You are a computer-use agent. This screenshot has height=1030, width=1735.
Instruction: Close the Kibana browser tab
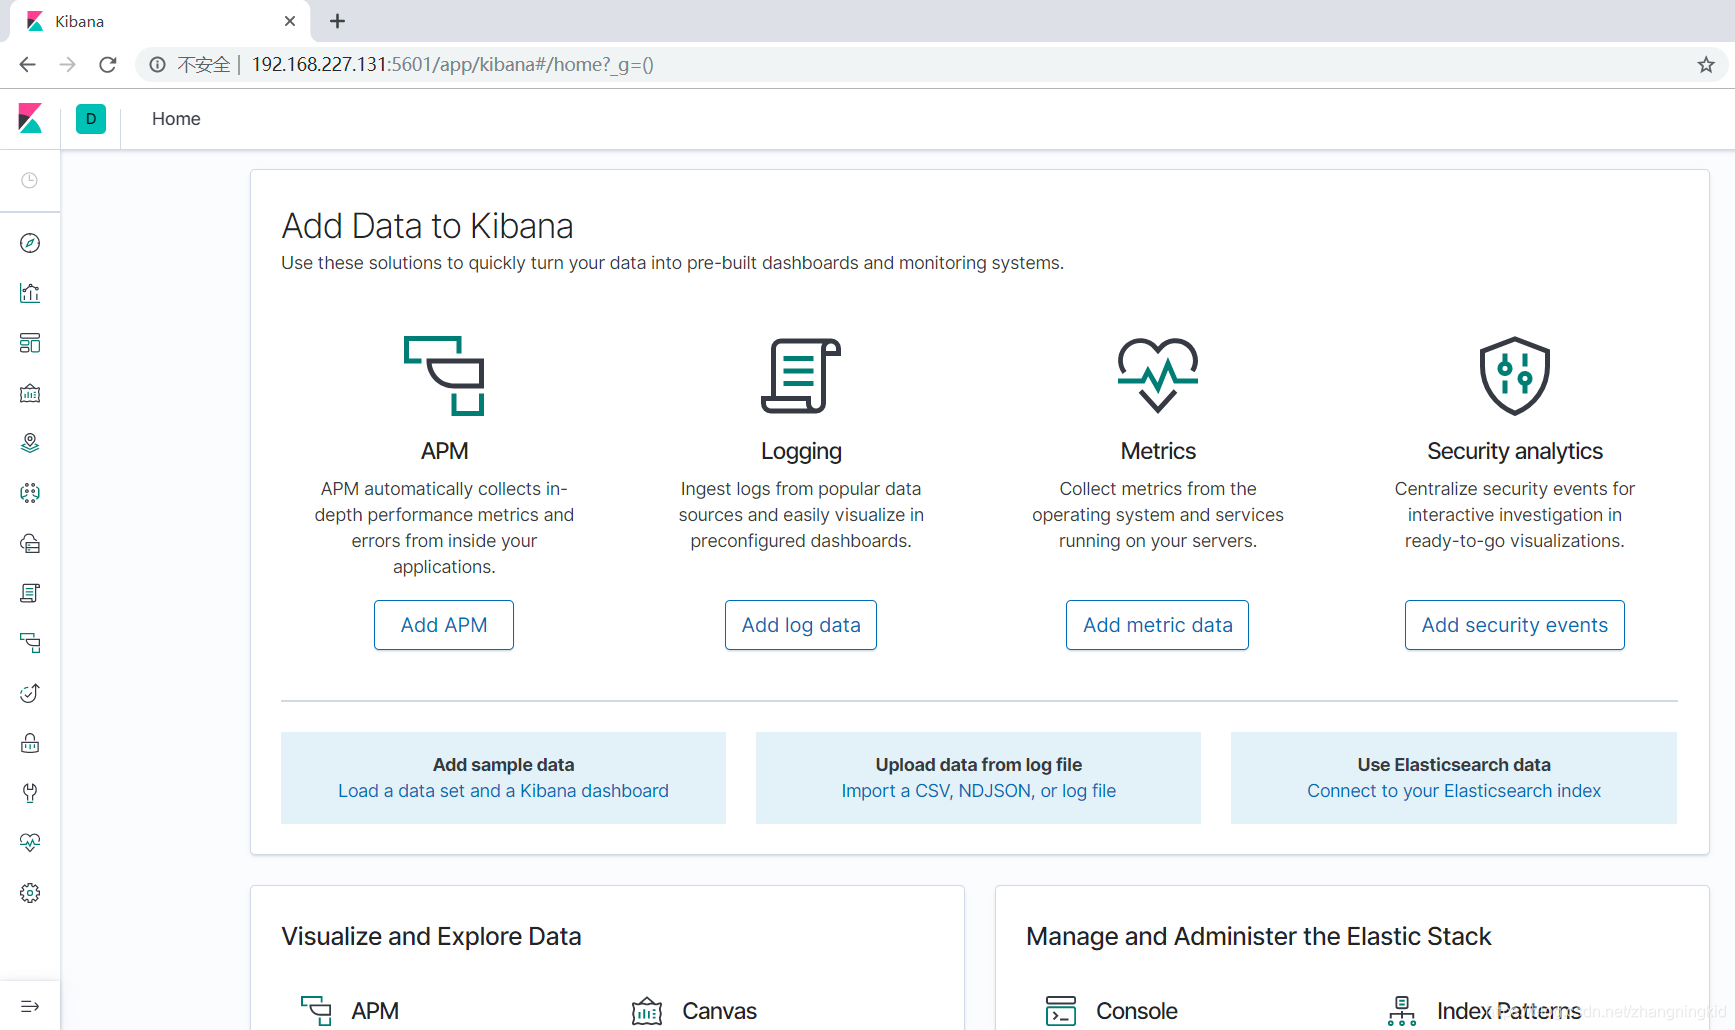pyautogui.click(x=290, y=21)
